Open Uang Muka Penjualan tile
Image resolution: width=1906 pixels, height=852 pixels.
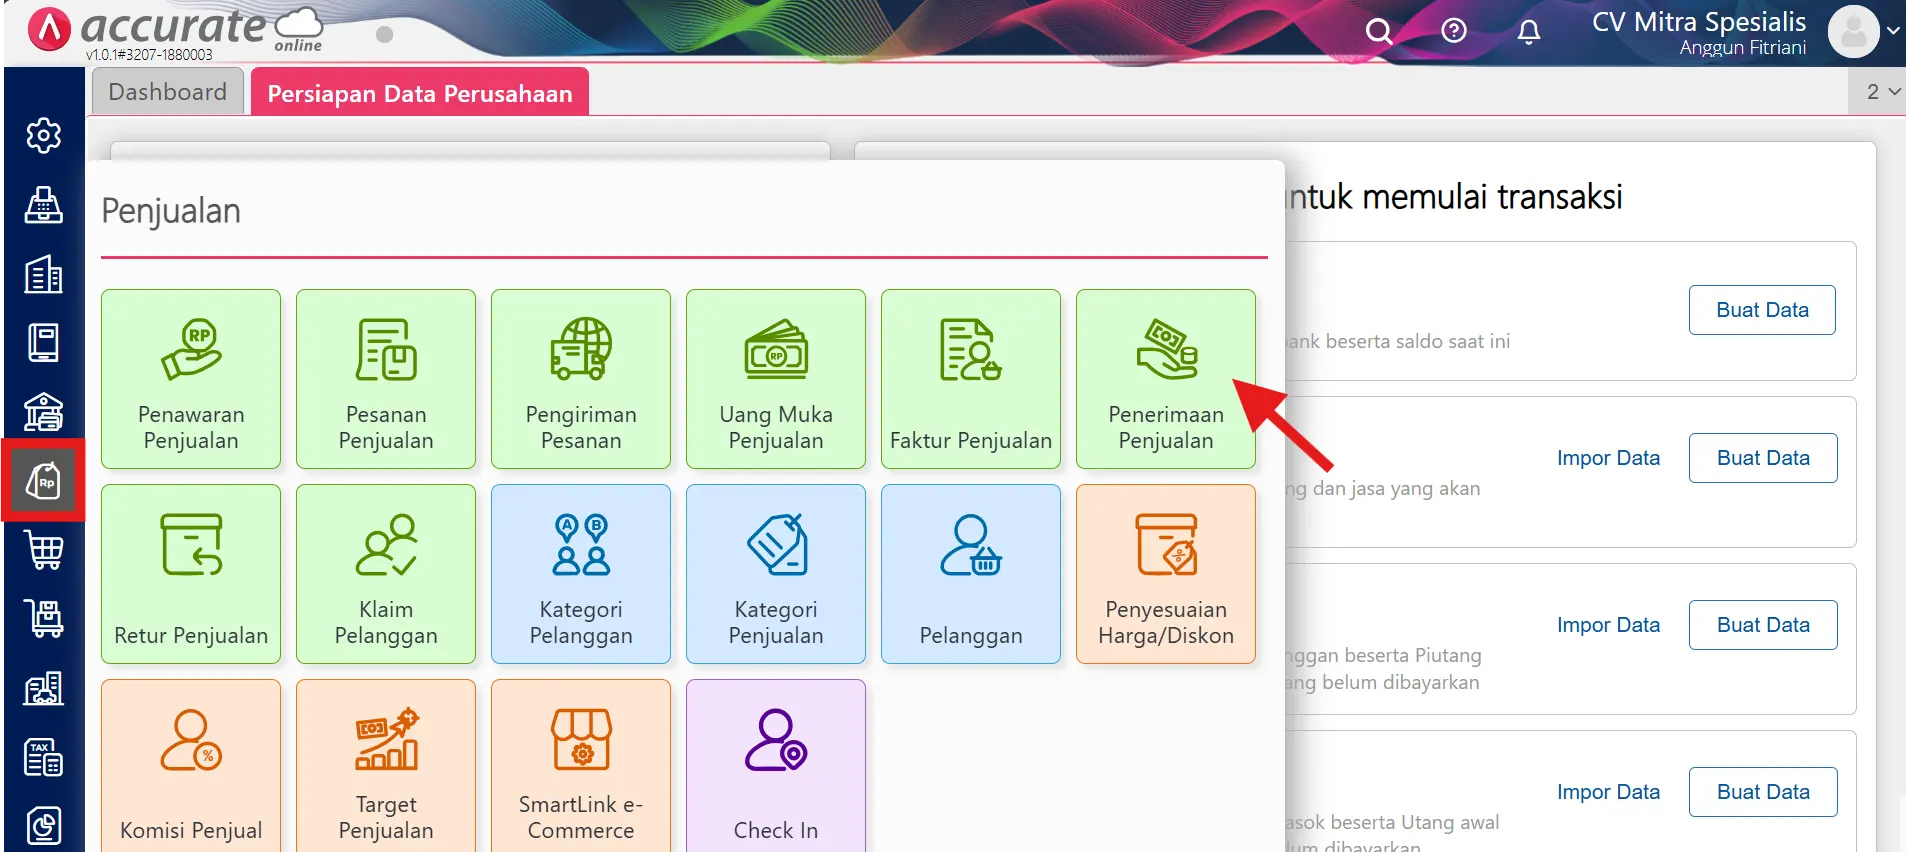(x=775, y=379)
